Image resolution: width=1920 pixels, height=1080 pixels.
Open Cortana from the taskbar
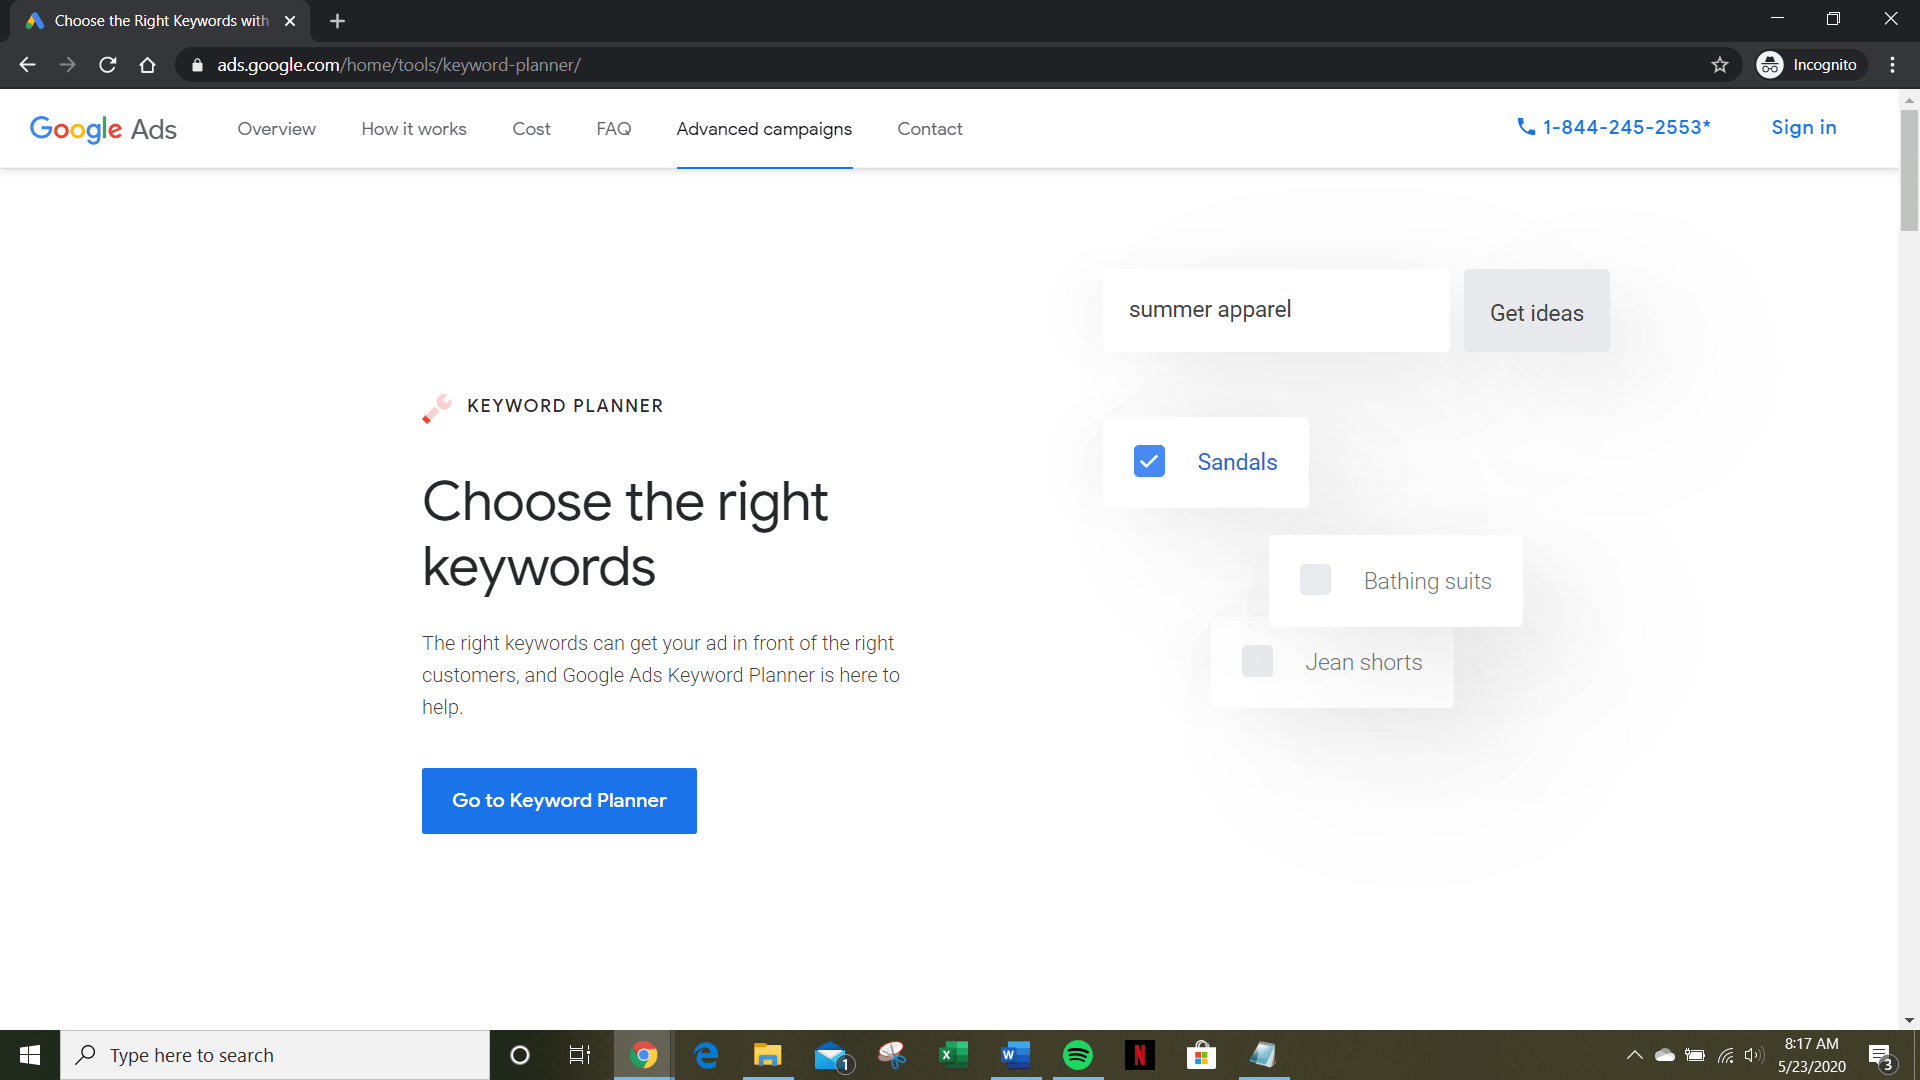pyautogui.click(x=519, y=1055)
